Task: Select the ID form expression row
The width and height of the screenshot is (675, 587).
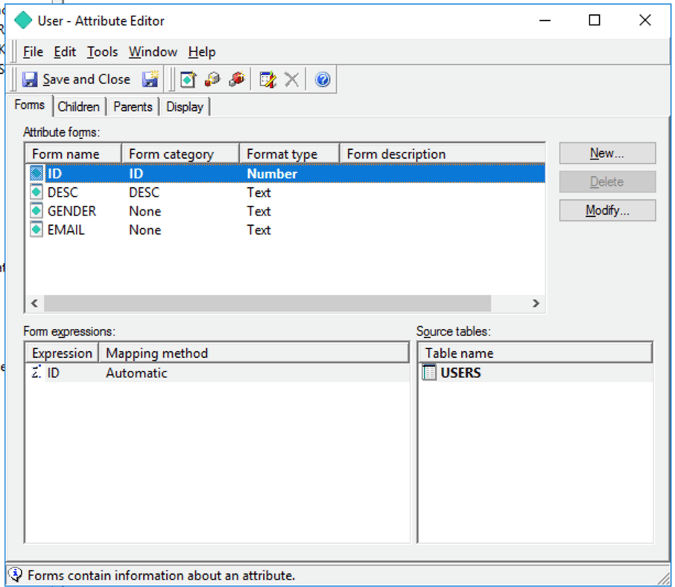Action: (x=53, y=373)
